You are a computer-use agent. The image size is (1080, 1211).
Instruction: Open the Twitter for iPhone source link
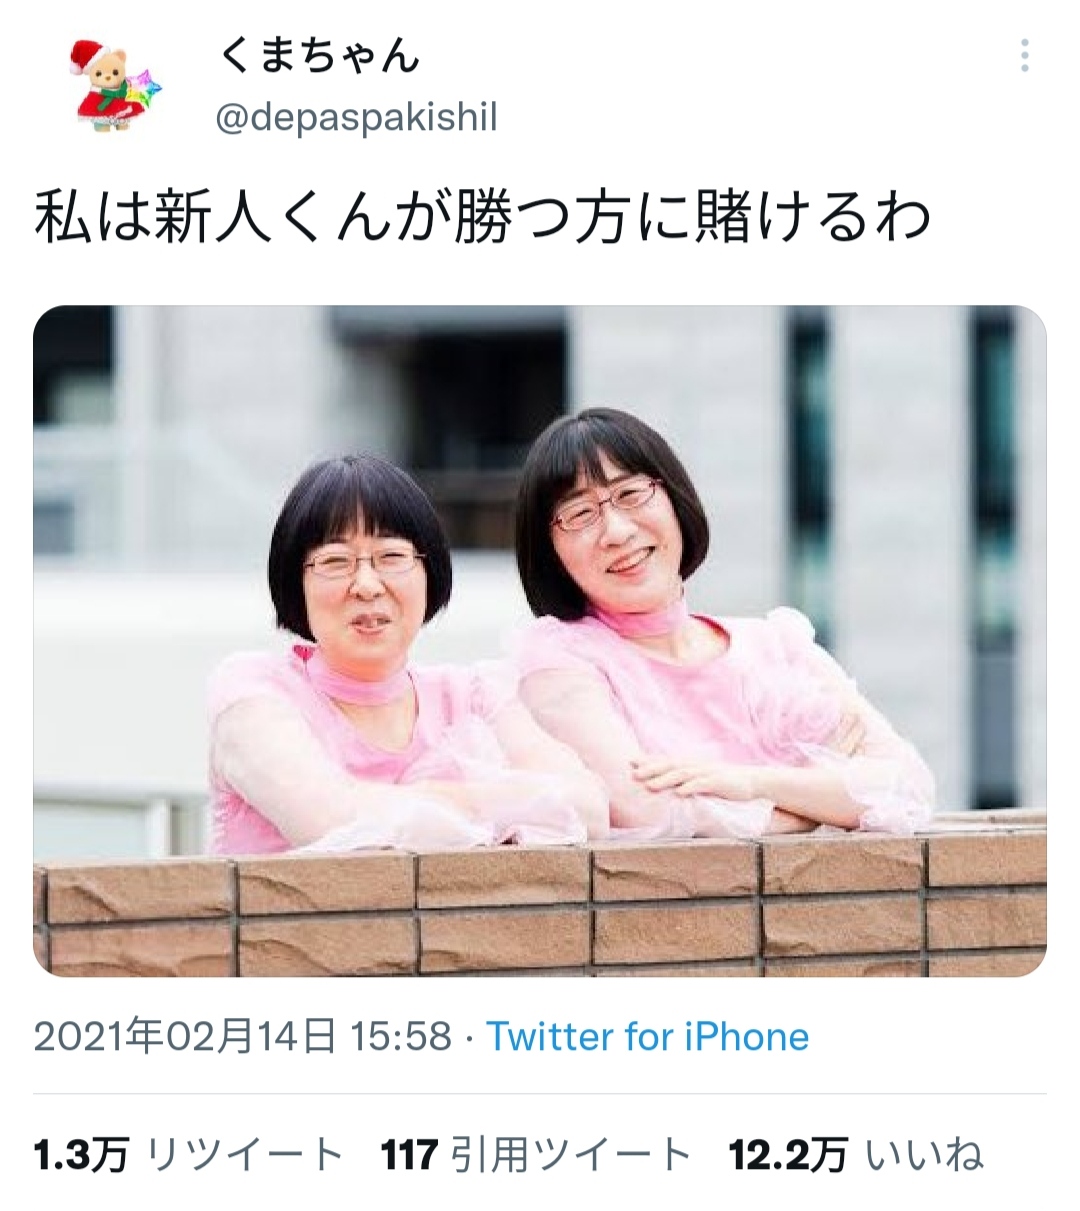point(648,1036)
